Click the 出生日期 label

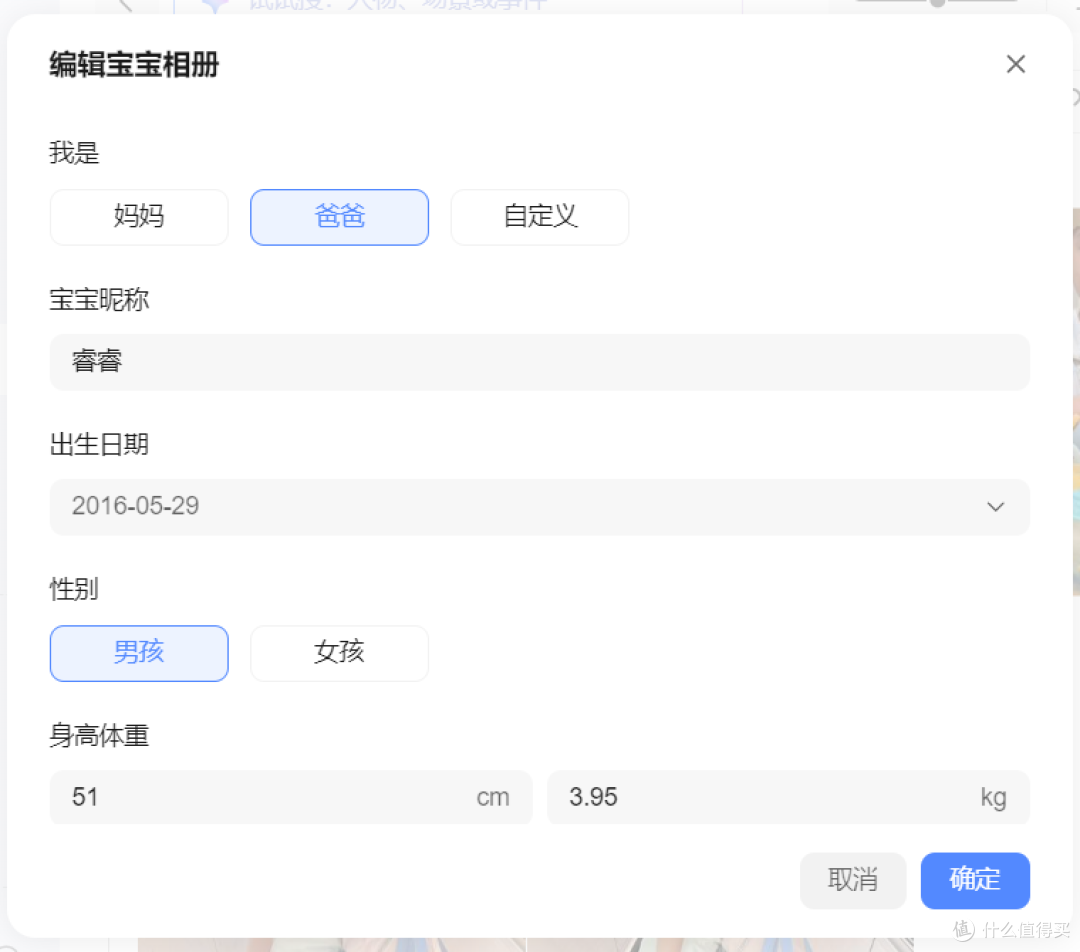point(99,444)
